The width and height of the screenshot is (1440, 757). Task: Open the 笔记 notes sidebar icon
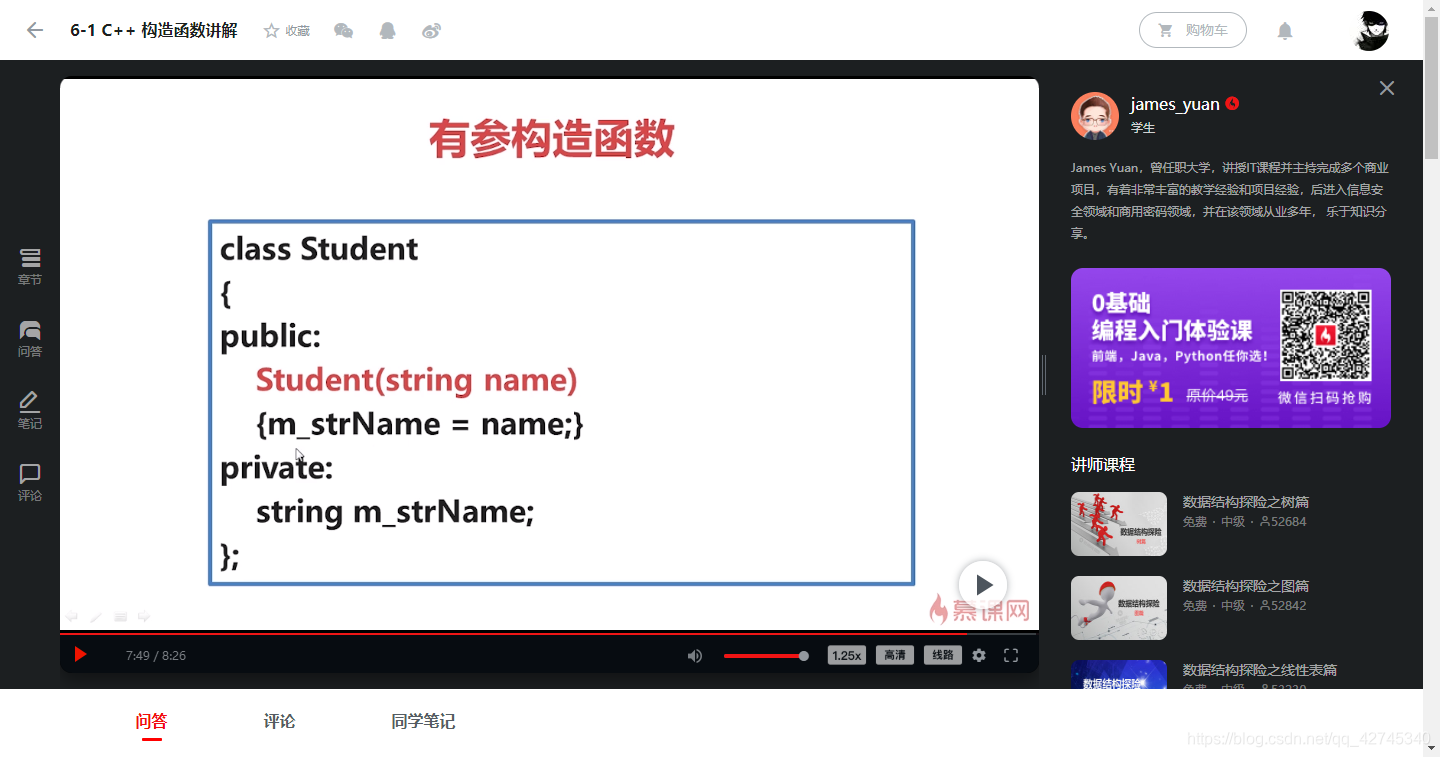click(x=30, y=411)
